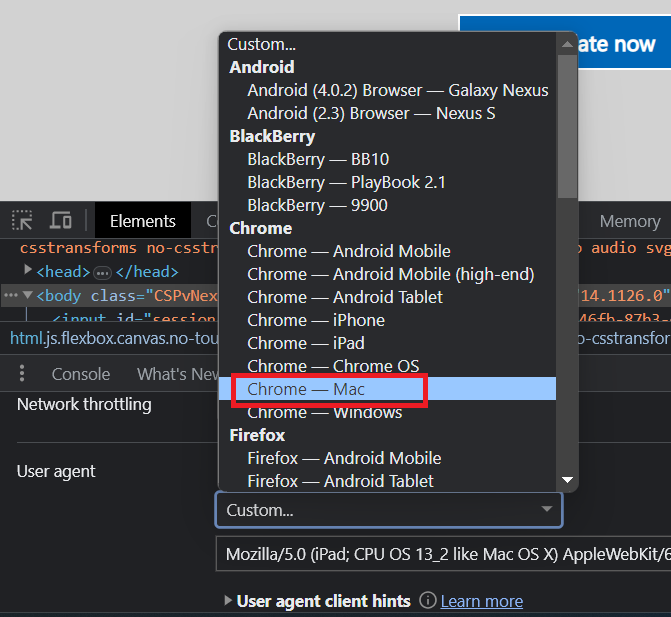Image resolution: width=671 pixels, height=617 pixels.
Task: Click the dropdown list scroll down arrow
Action: [x=567, y=480]
